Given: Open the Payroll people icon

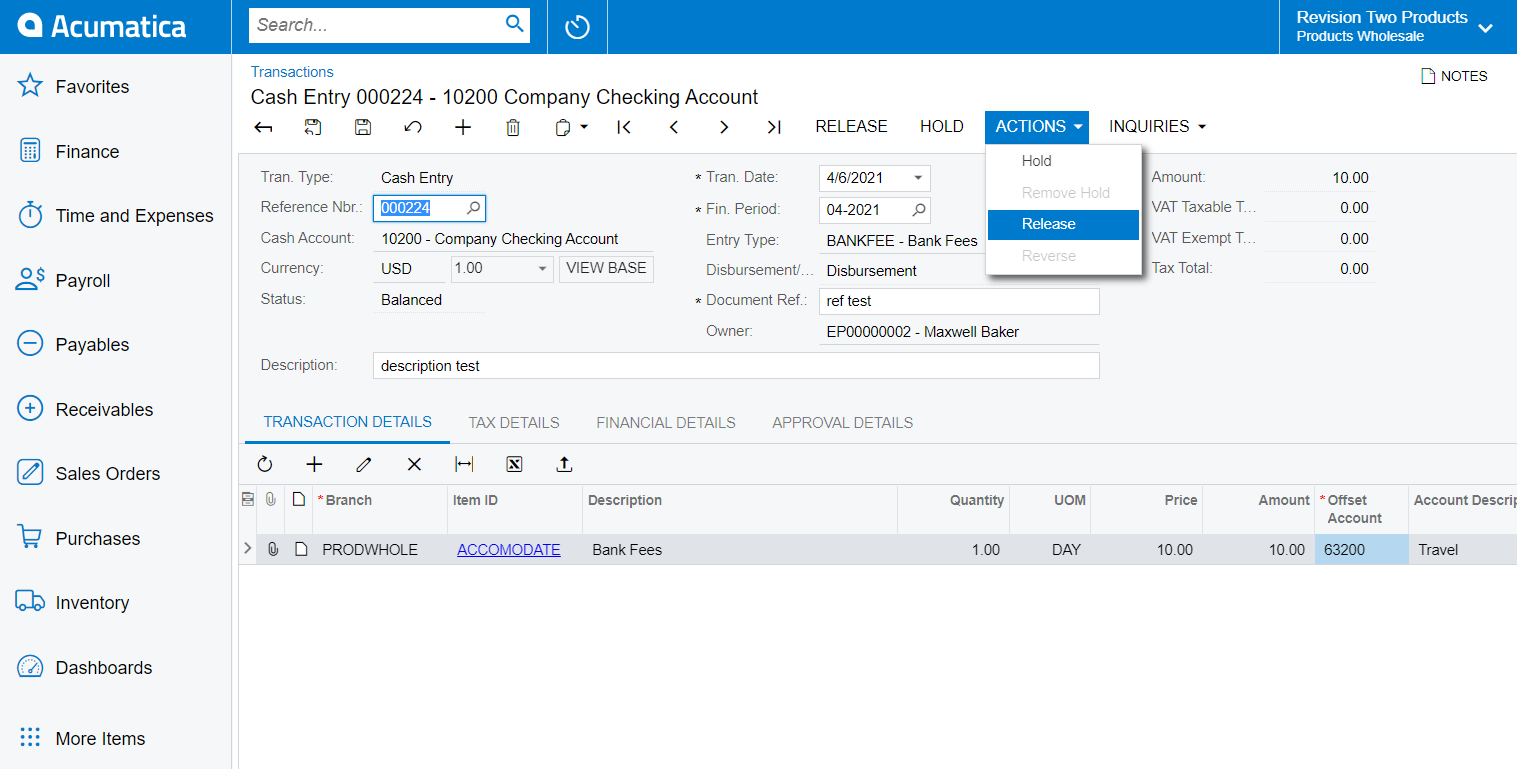Looking at the screenshot, I should click(x=30, y=280).
